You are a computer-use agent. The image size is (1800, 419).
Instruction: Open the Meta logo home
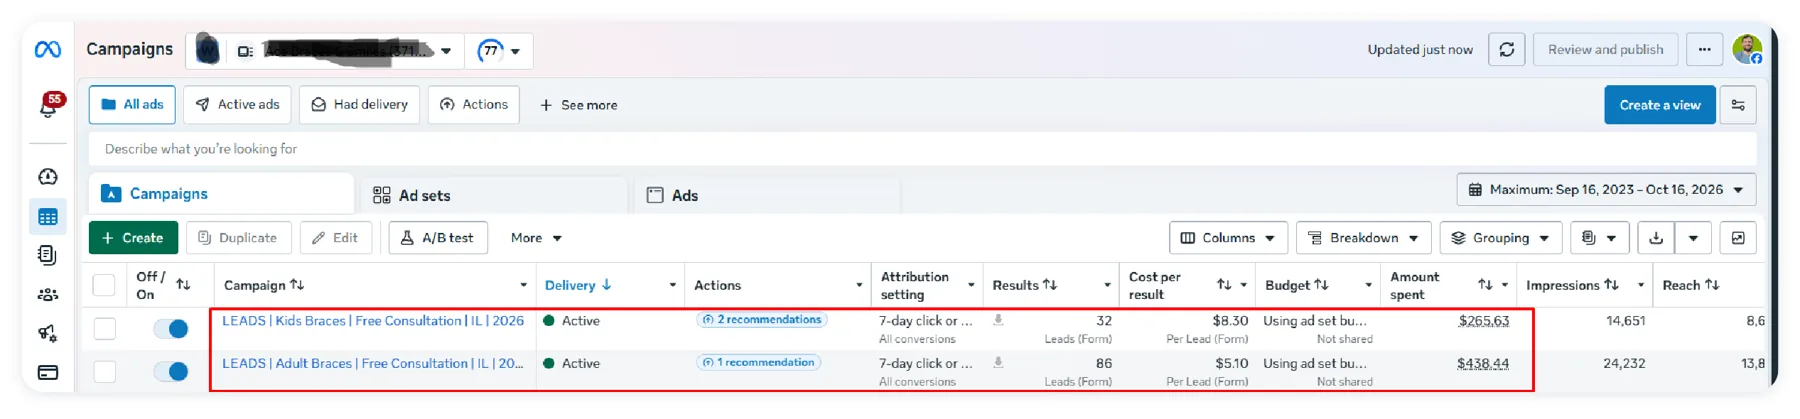(47, 49)
